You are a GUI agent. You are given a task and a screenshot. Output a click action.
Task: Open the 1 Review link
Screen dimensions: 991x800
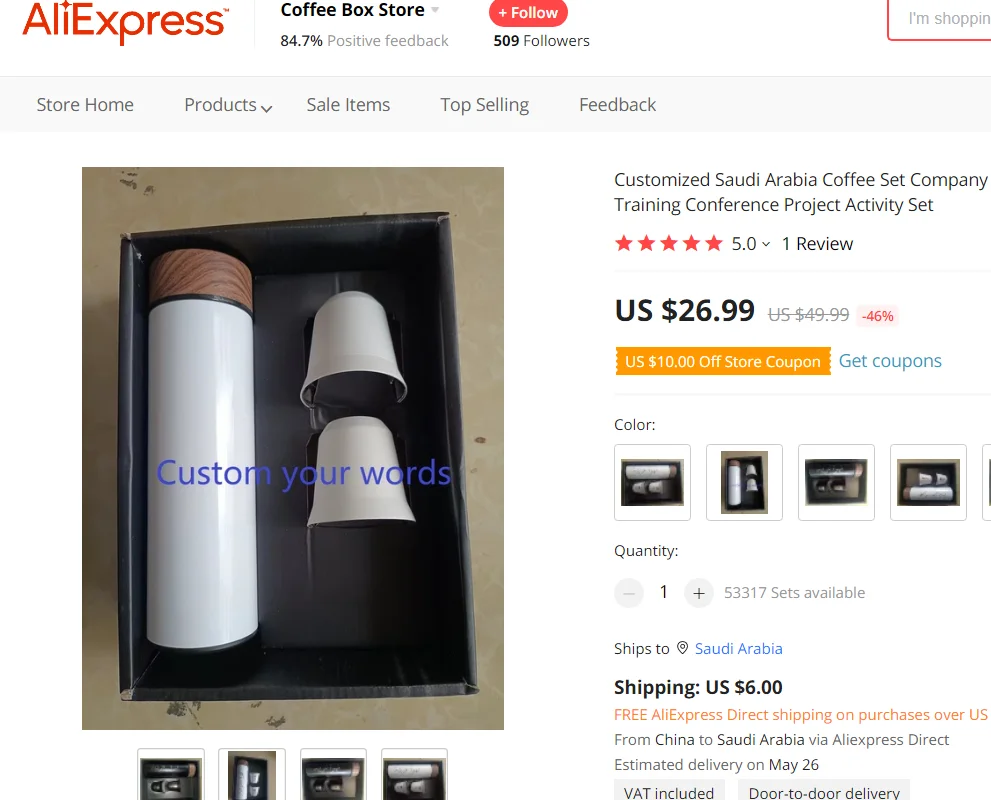[x=817, y=244]
